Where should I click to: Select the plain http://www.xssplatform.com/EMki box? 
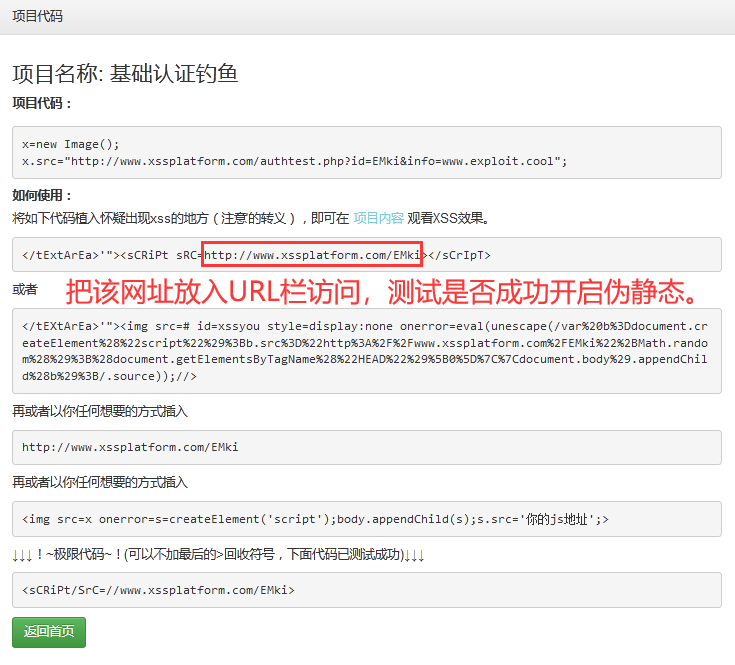click(x=367, y=448)
